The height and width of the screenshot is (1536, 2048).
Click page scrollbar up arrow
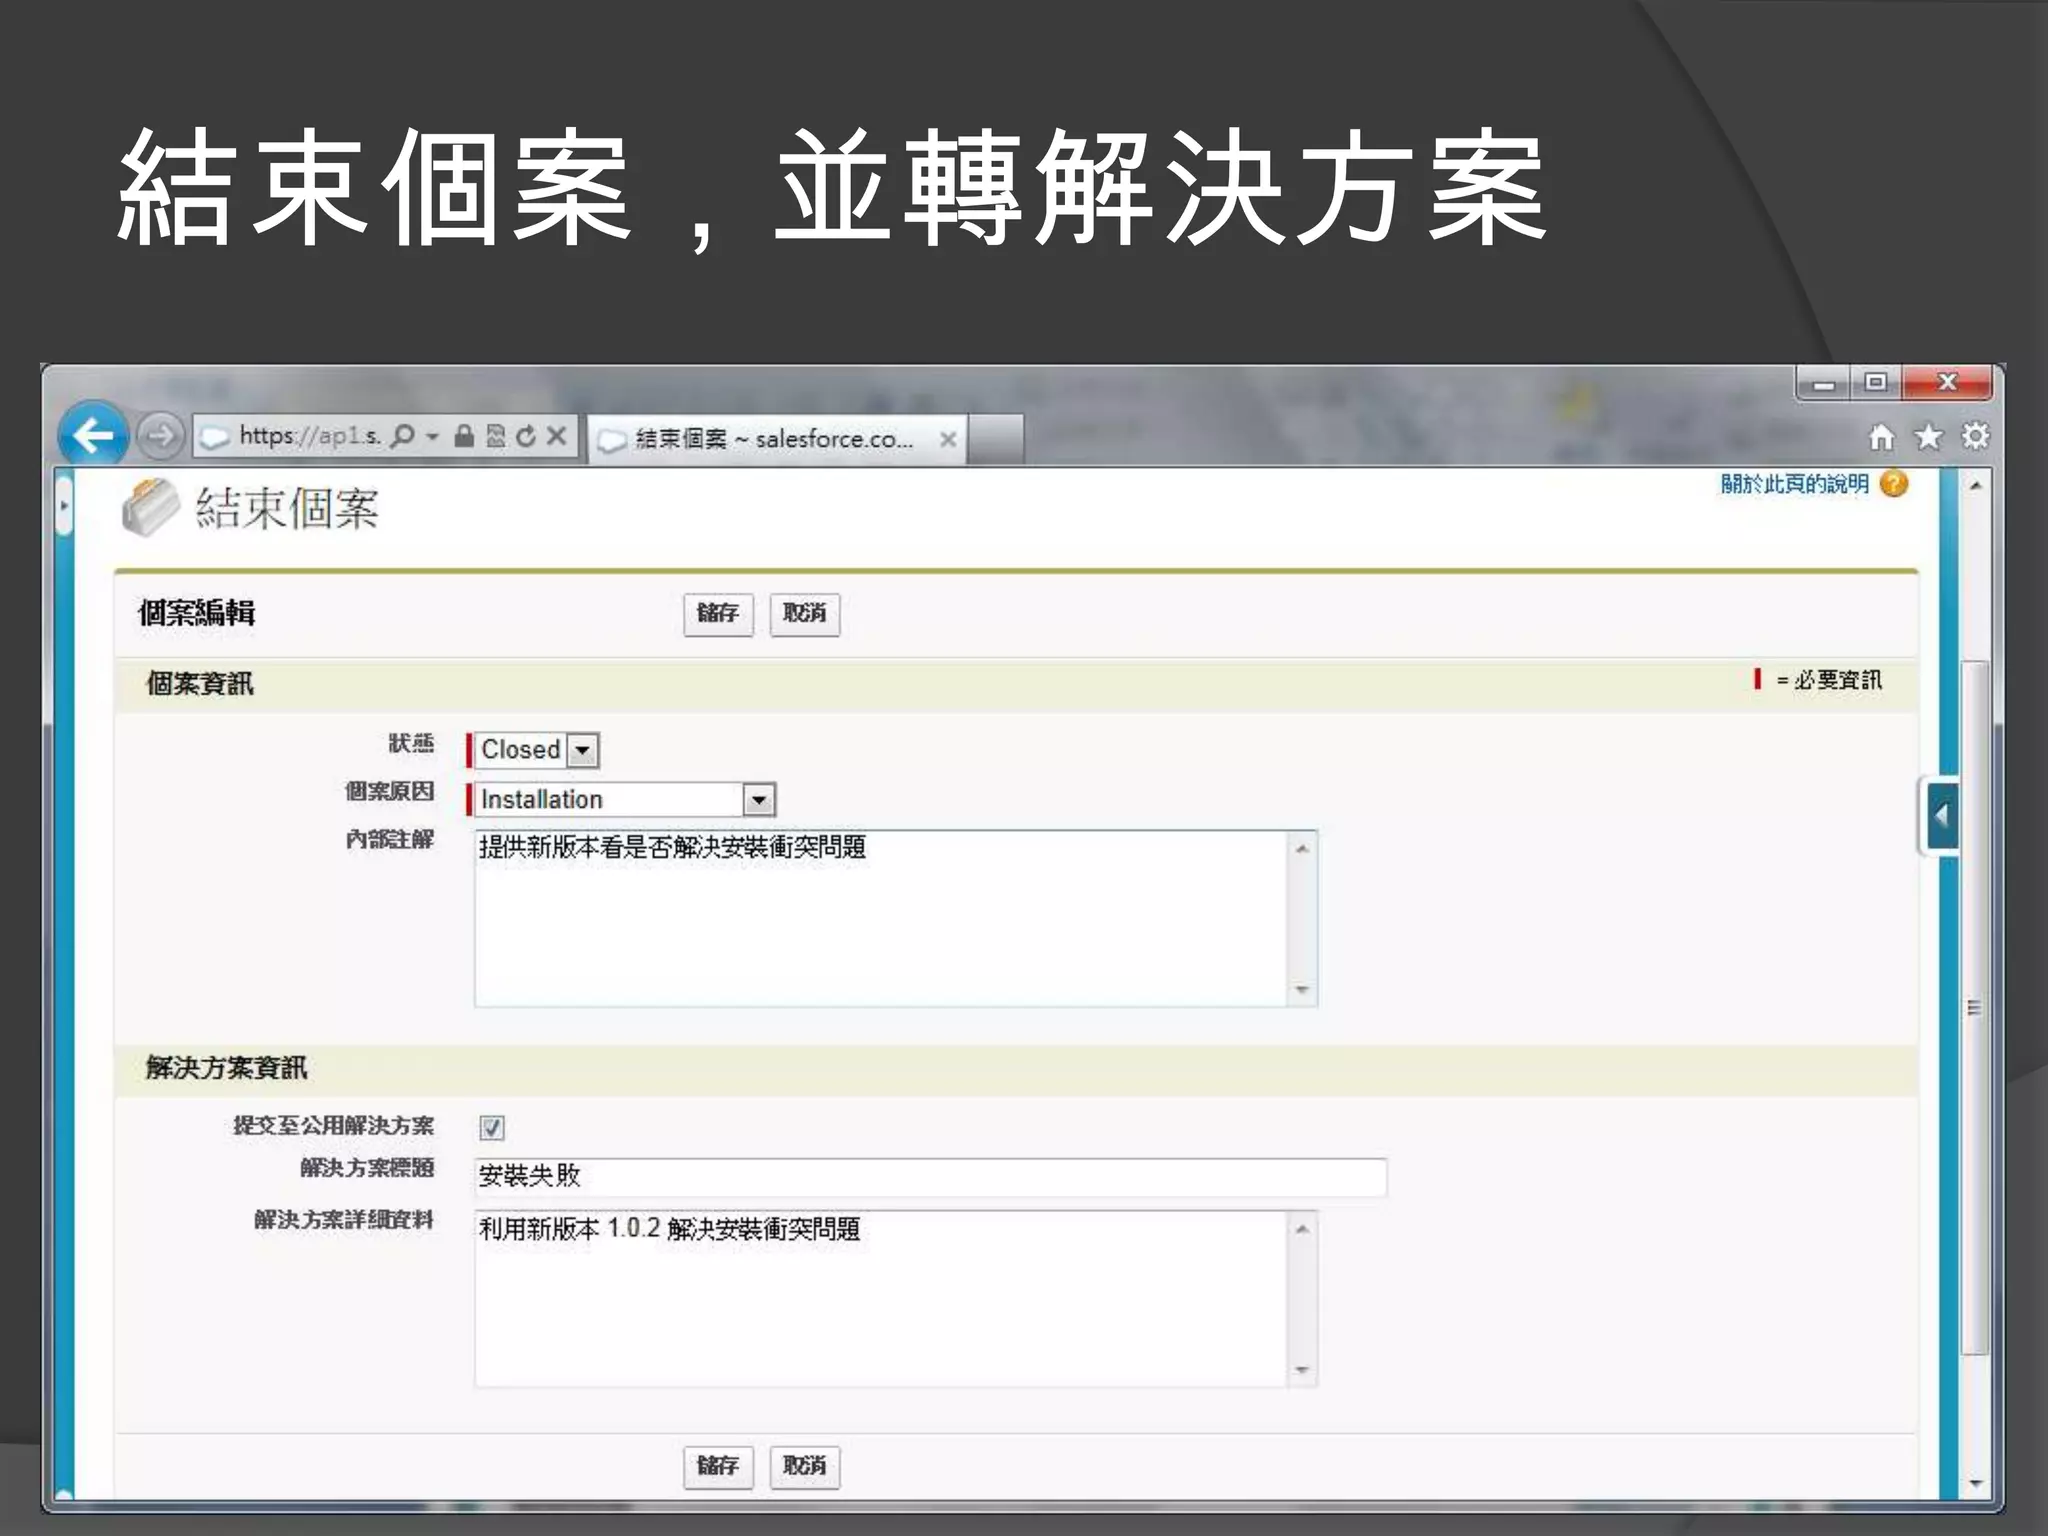click(1975, 486)
